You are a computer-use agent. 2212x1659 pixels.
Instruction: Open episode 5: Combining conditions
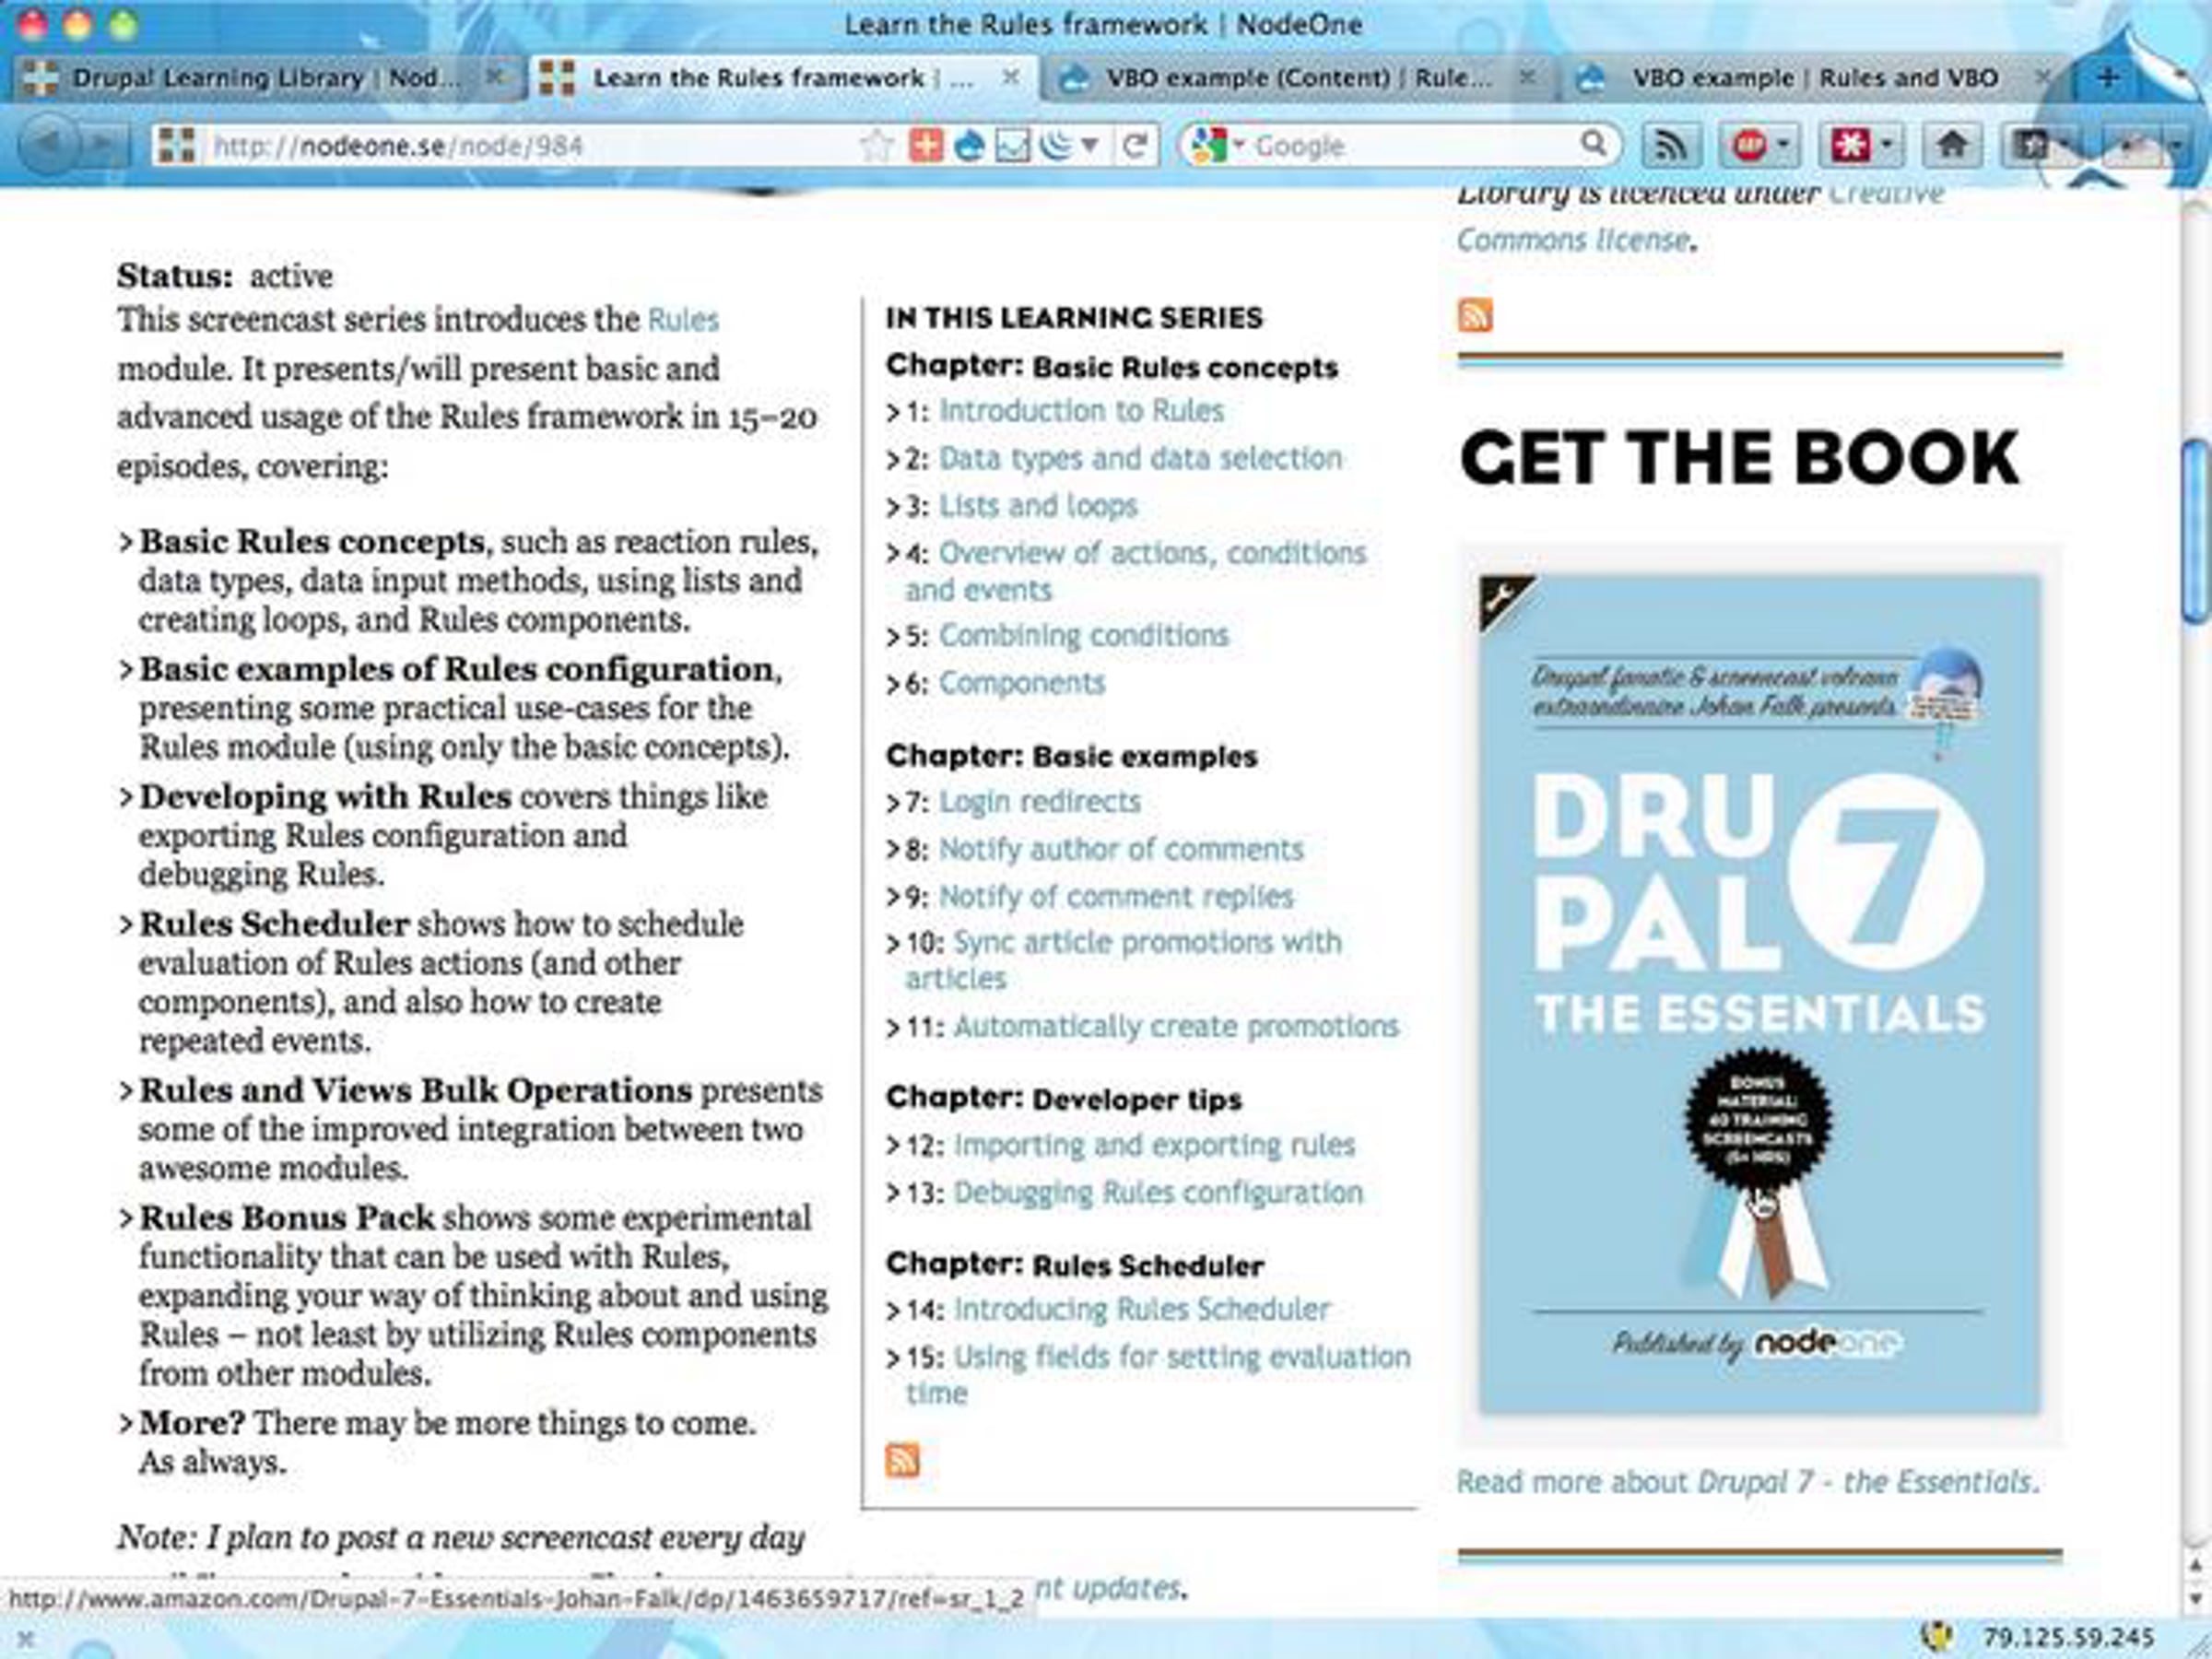(1083, 635)
